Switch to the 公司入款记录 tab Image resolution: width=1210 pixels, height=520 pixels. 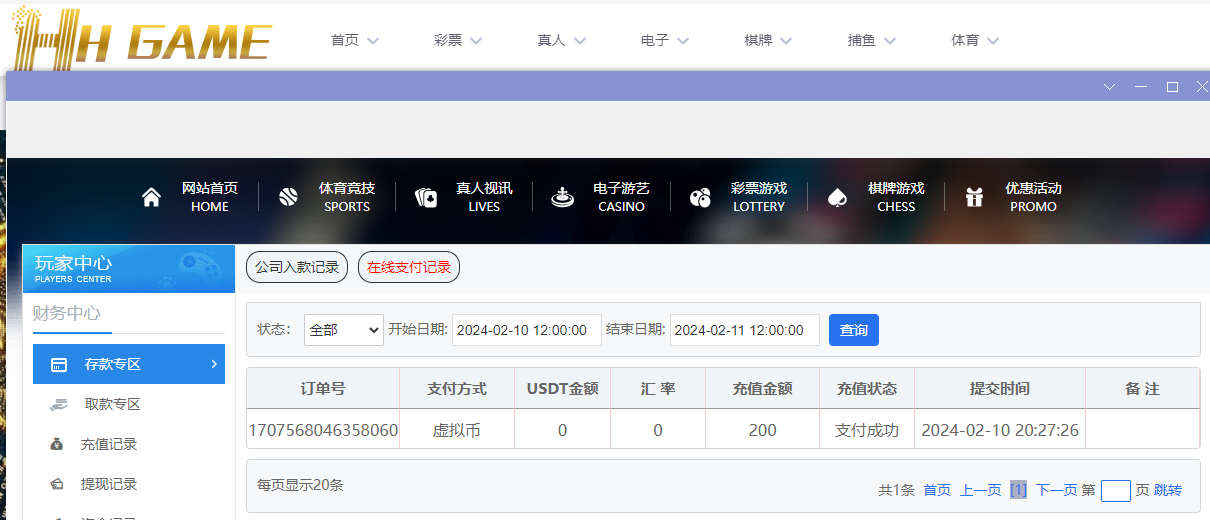coord(297,267)
